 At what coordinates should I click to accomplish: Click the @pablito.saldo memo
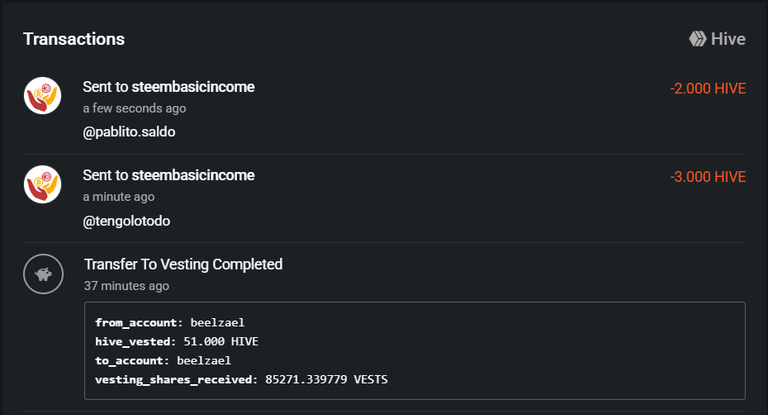(x=129, y=132)
